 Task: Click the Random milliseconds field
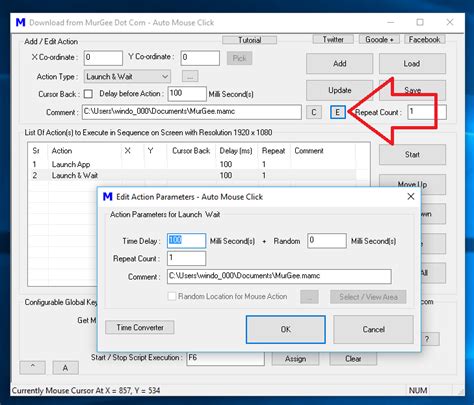click(327, 241)
